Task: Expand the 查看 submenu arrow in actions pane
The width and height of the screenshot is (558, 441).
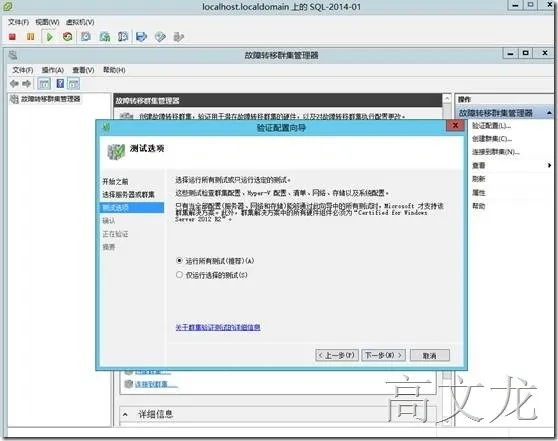Action: coord(549,165)
